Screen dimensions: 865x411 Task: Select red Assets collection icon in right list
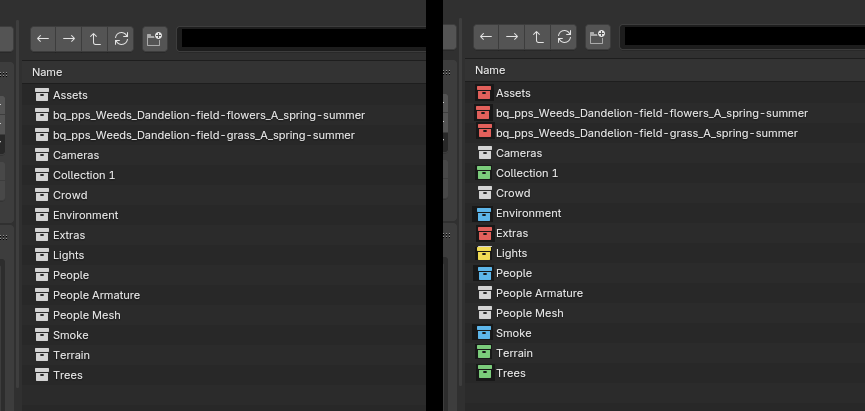(x=484, y=93)
